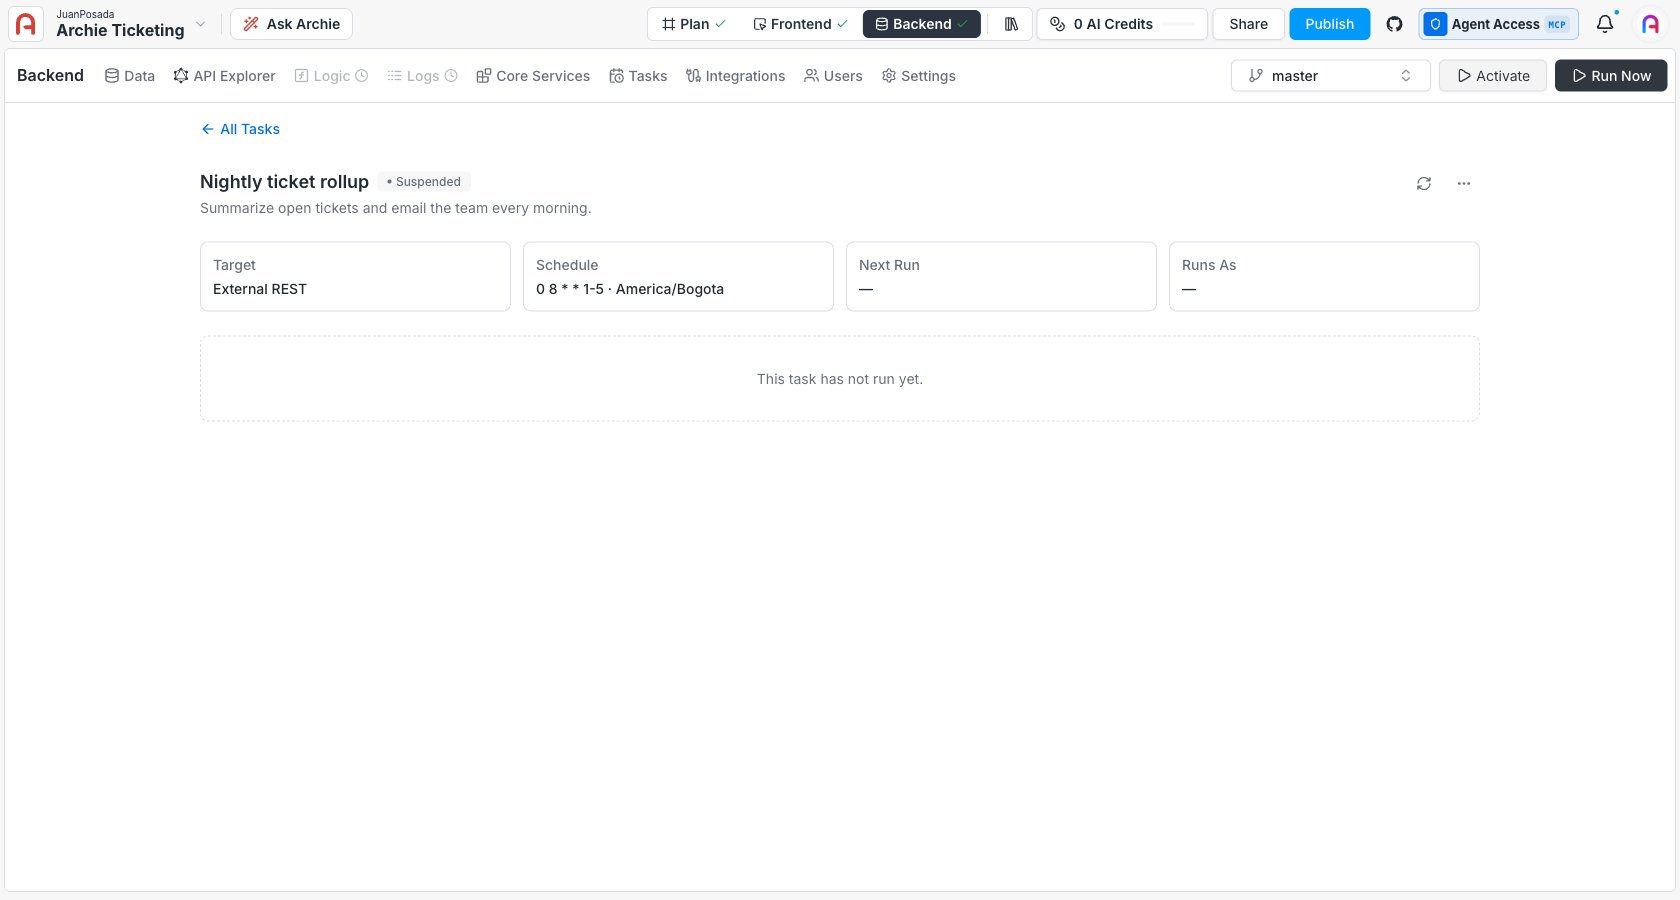Activate the suspended task

click(x=1493, y=76)
